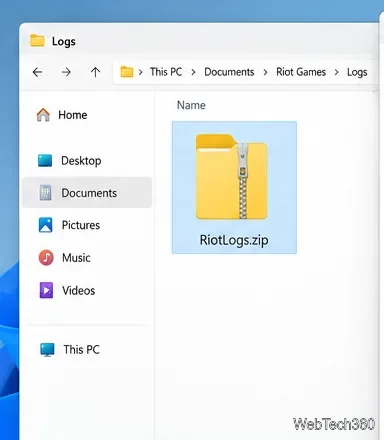This screenshot has height=440, width=384.
Task: Expand chevron after This PC in breadcrumb
Action: [193, 72]
